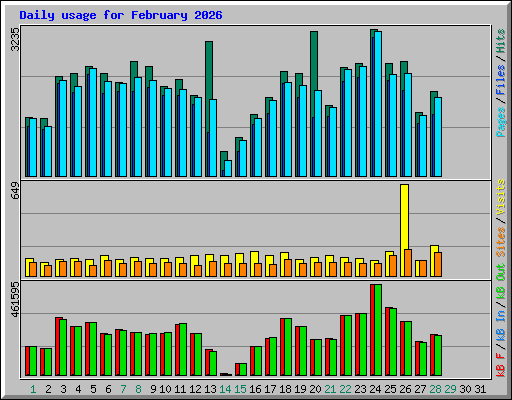The width and height of the screenshot is (512, 400).
Task: Click day label 7 on the axis
Action: point(123,389)
